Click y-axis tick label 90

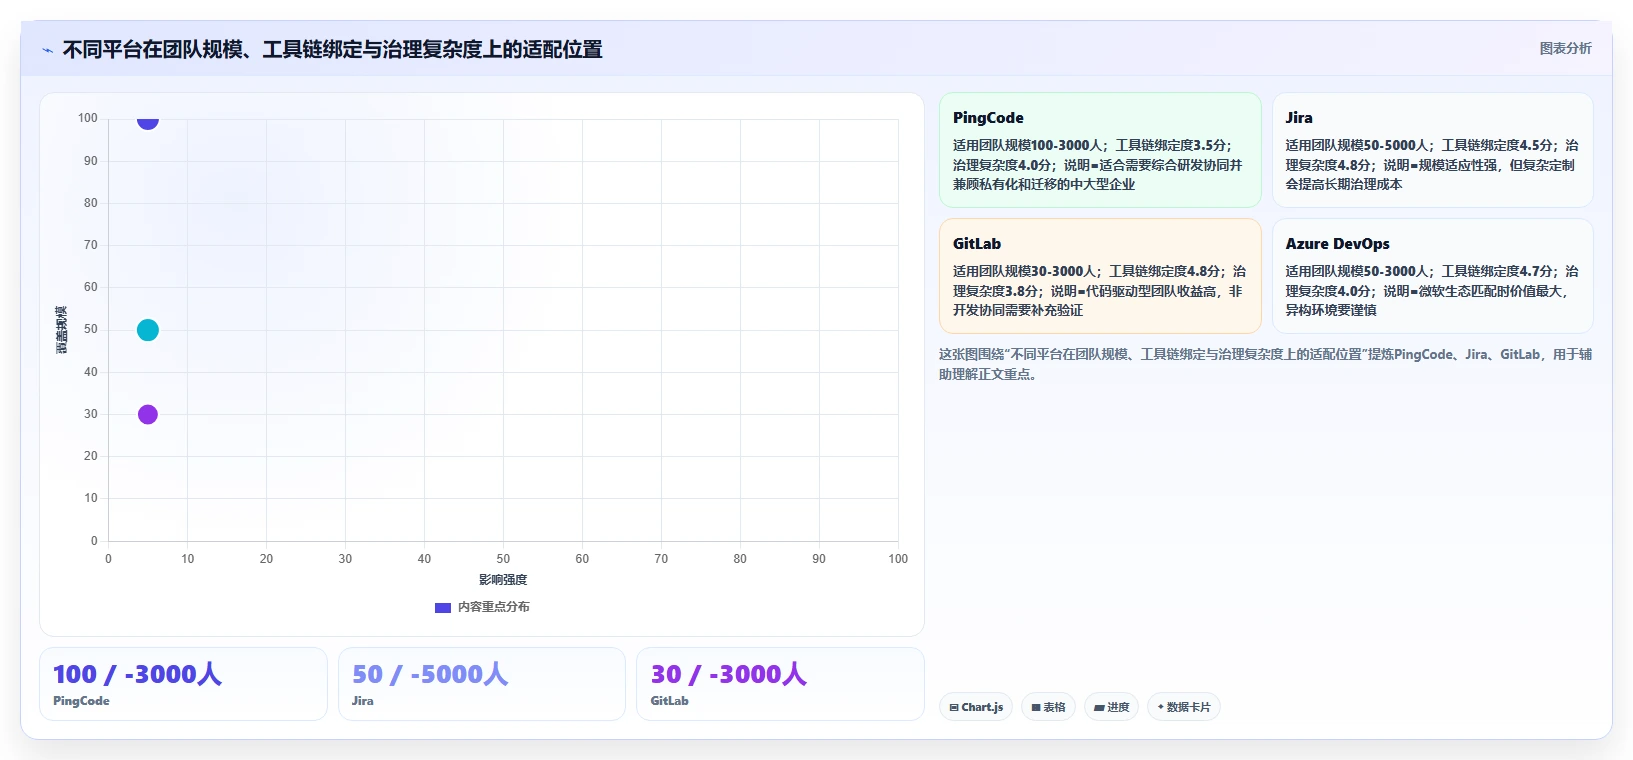(91, 161)
